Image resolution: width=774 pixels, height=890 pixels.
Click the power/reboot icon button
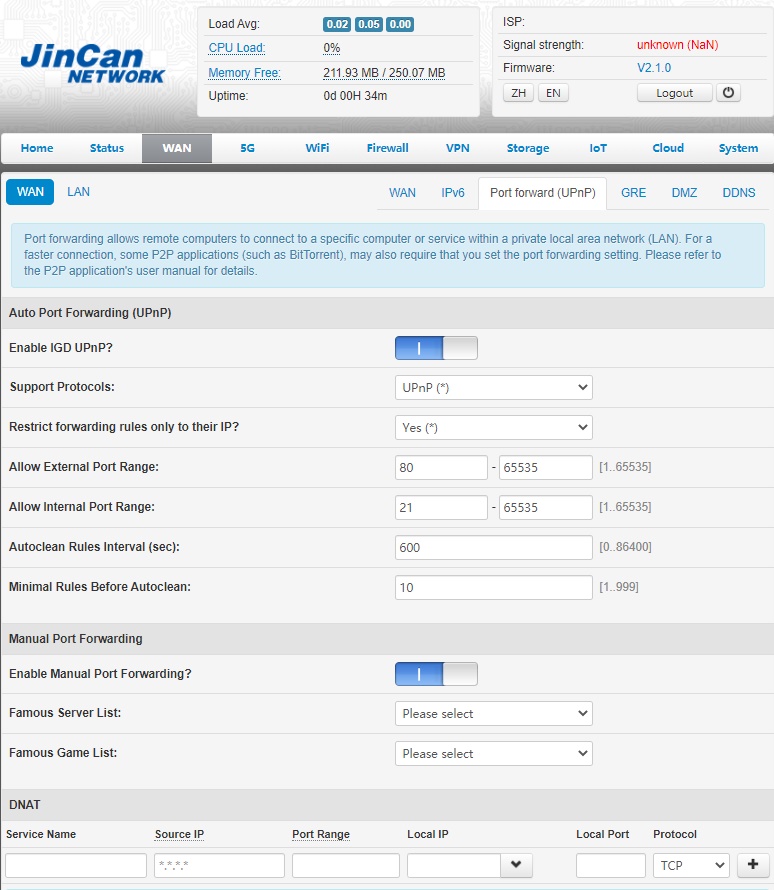coord(728,93)
